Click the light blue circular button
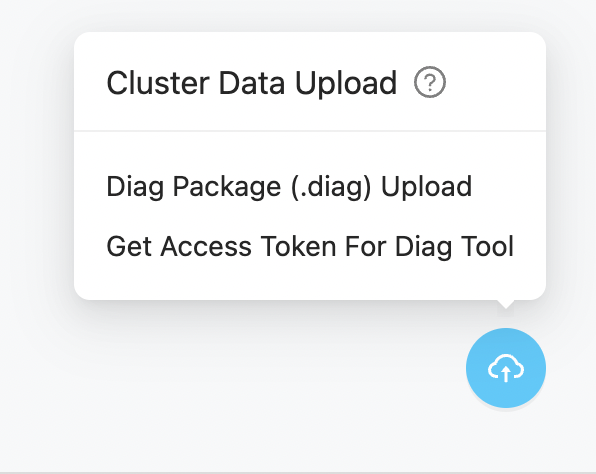 506,368
